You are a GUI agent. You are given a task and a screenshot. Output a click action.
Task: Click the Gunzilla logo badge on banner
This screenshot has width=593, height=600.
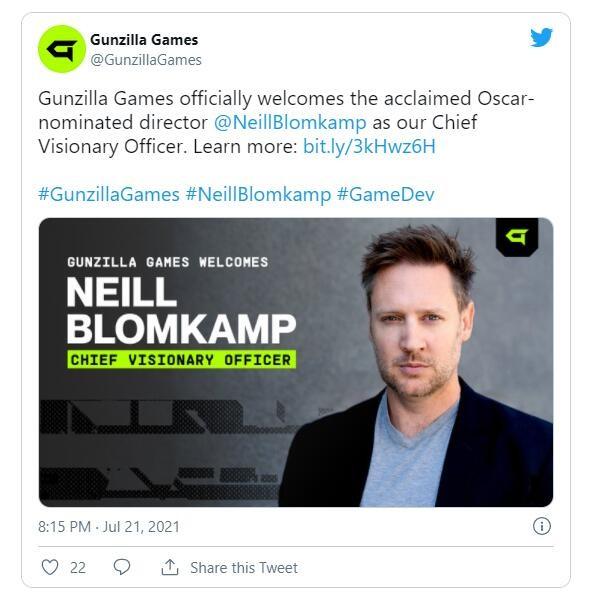click(517, 237)
